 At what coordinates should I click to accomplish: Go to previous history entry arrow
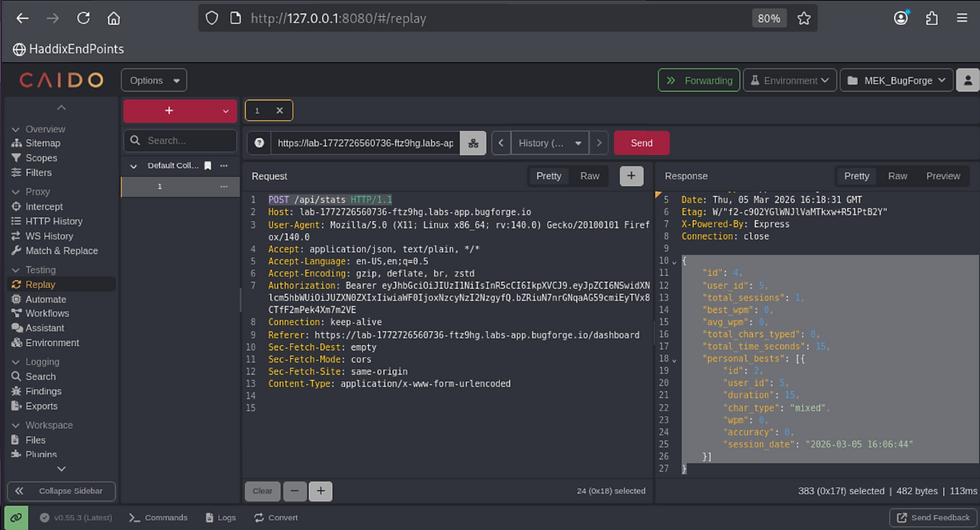pos(500,143)
